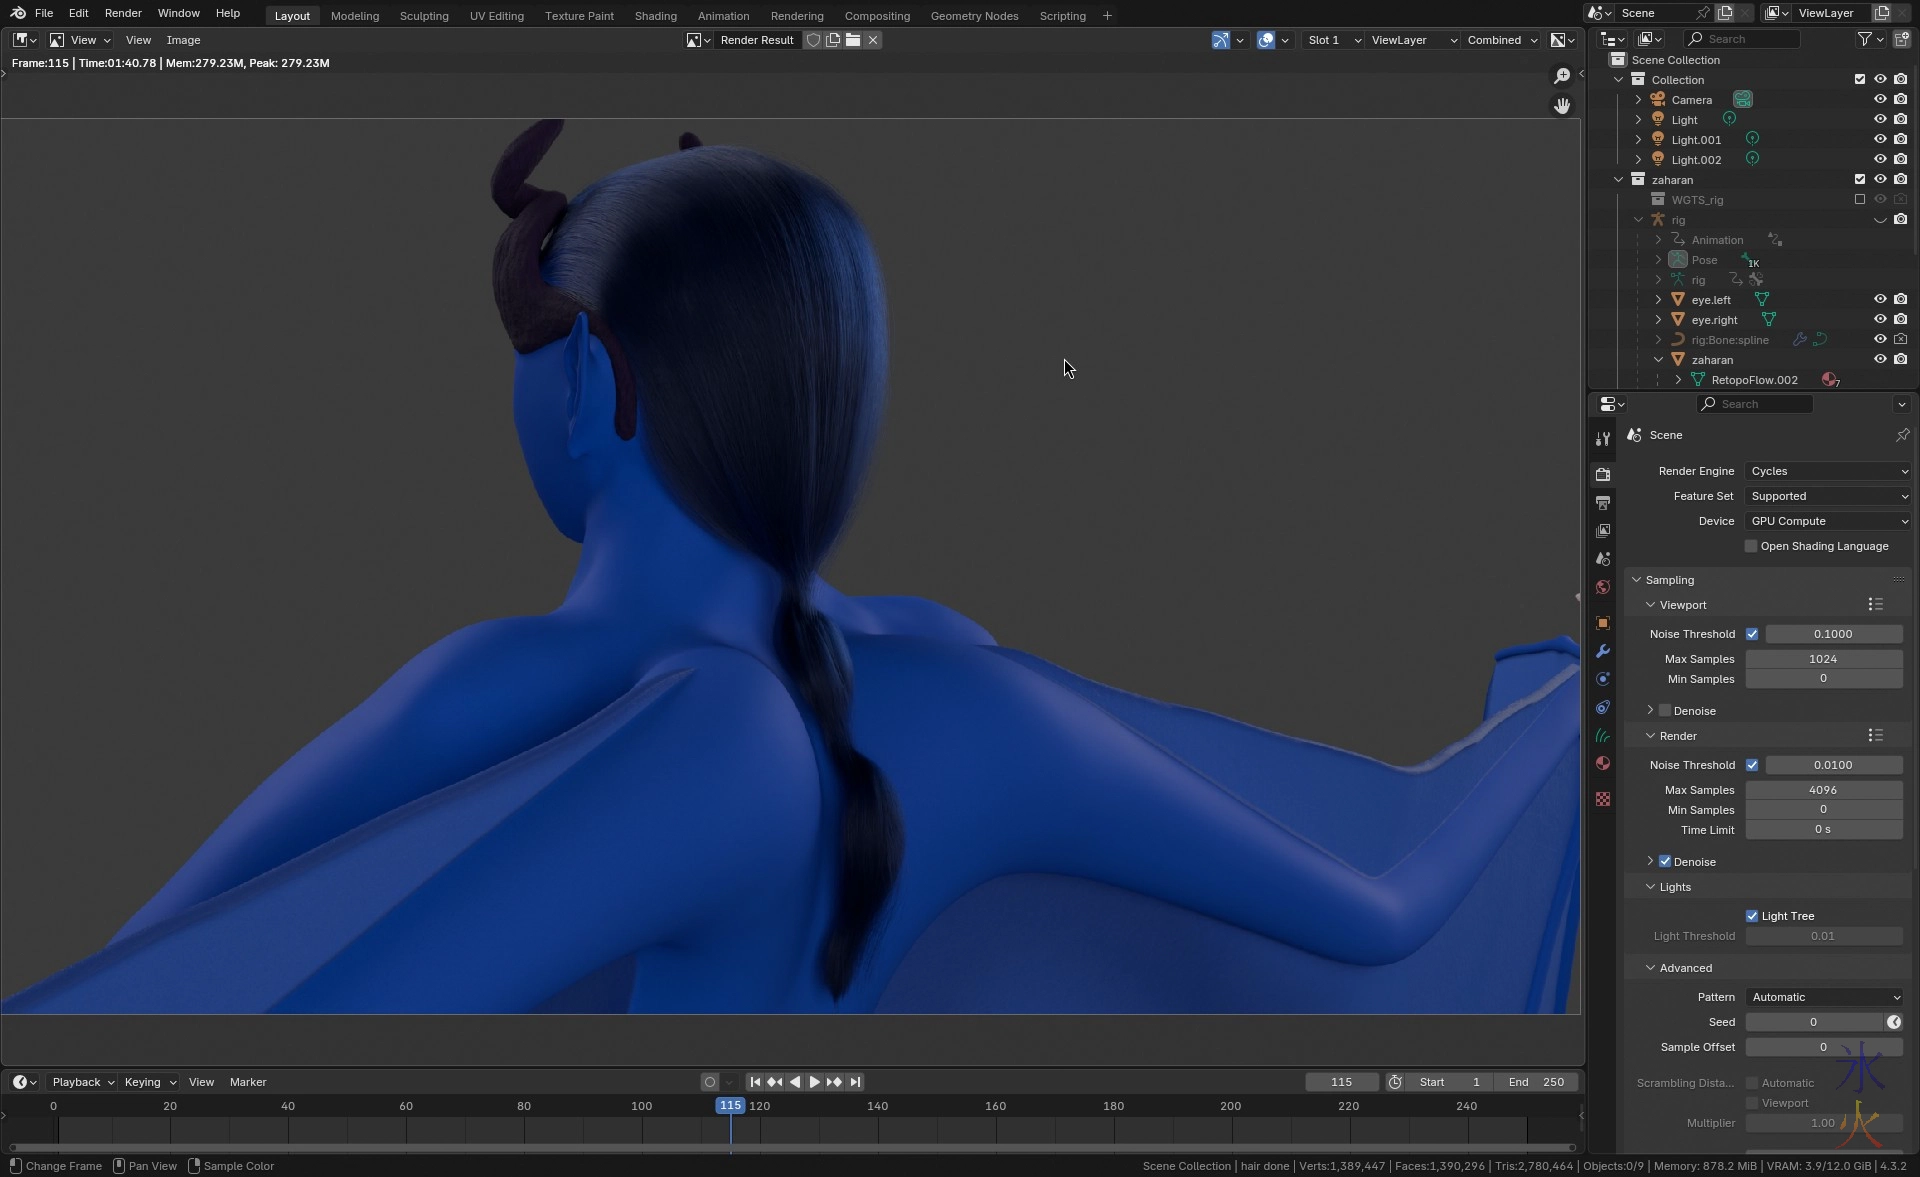1920x1177 pixels.
Task: Open the Modifier properties wrench tab
Action: (1603, 651)
